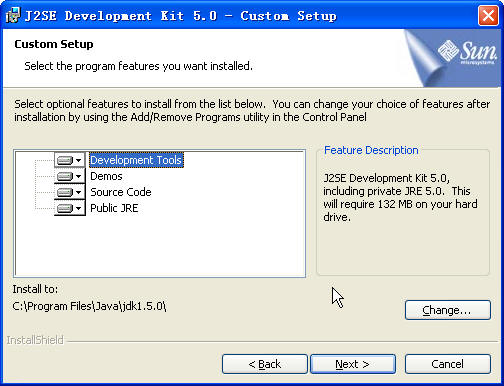Click the Feature Description heading
Viewport: 504px width, 386px height.
371,150
